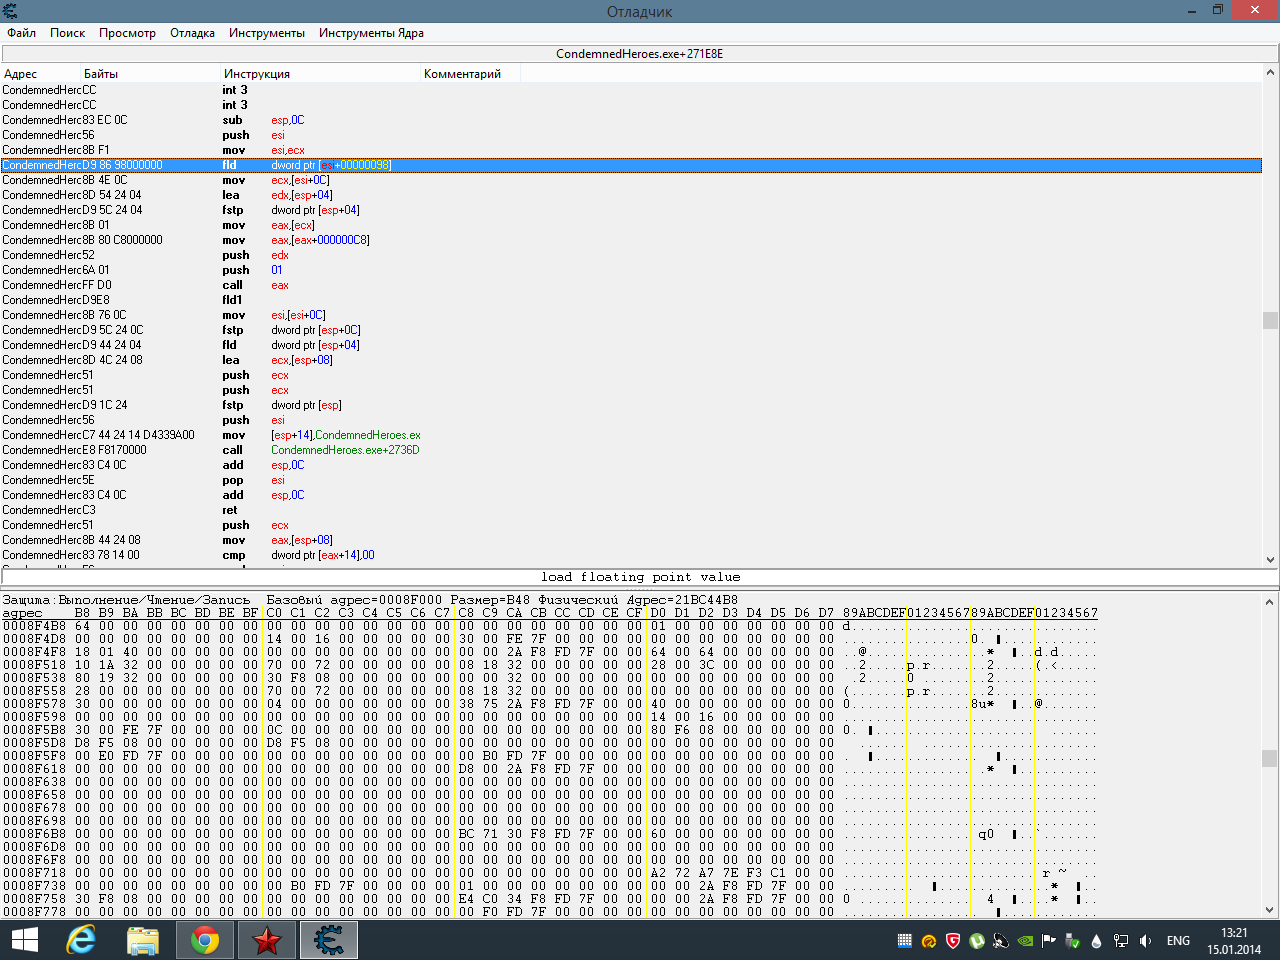
Task: Open the Файл menu
Action: [x=19, y=32]
